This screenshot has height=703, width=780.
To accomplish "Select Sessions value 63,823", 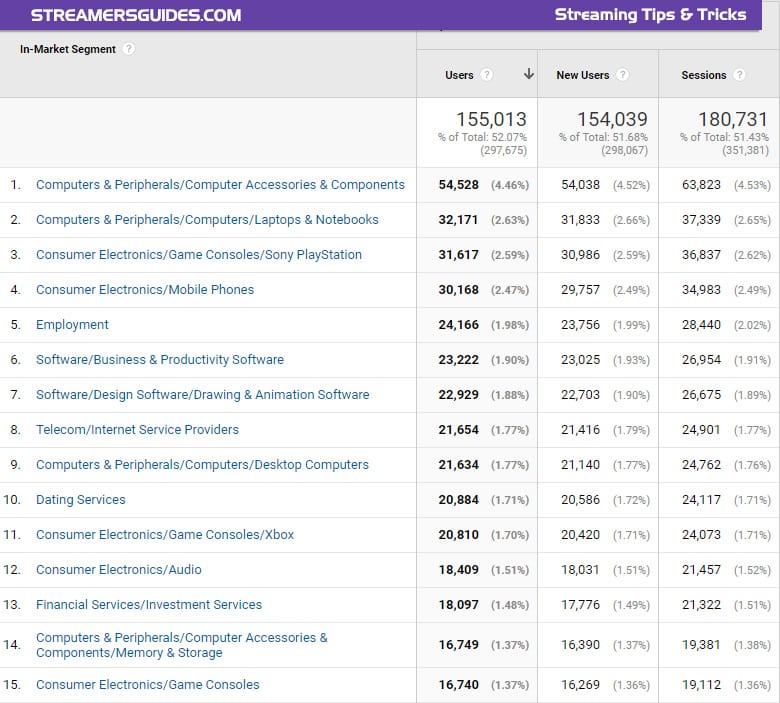I will (x=701, y=185).
